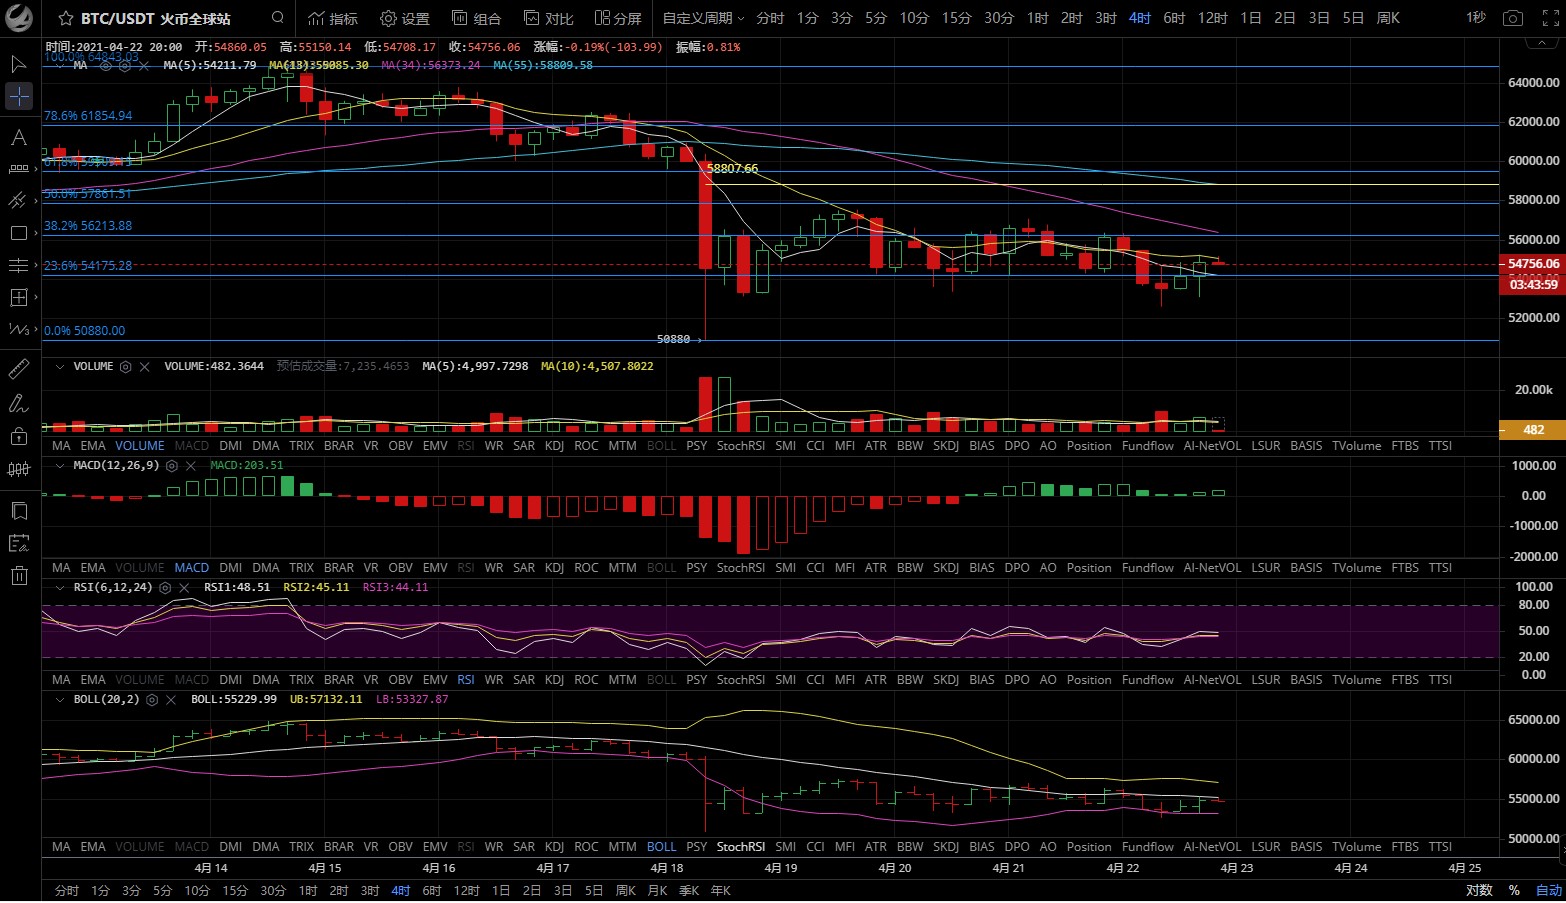Favorite BTC/USDT with the star icon

click(x=65, y=19)
